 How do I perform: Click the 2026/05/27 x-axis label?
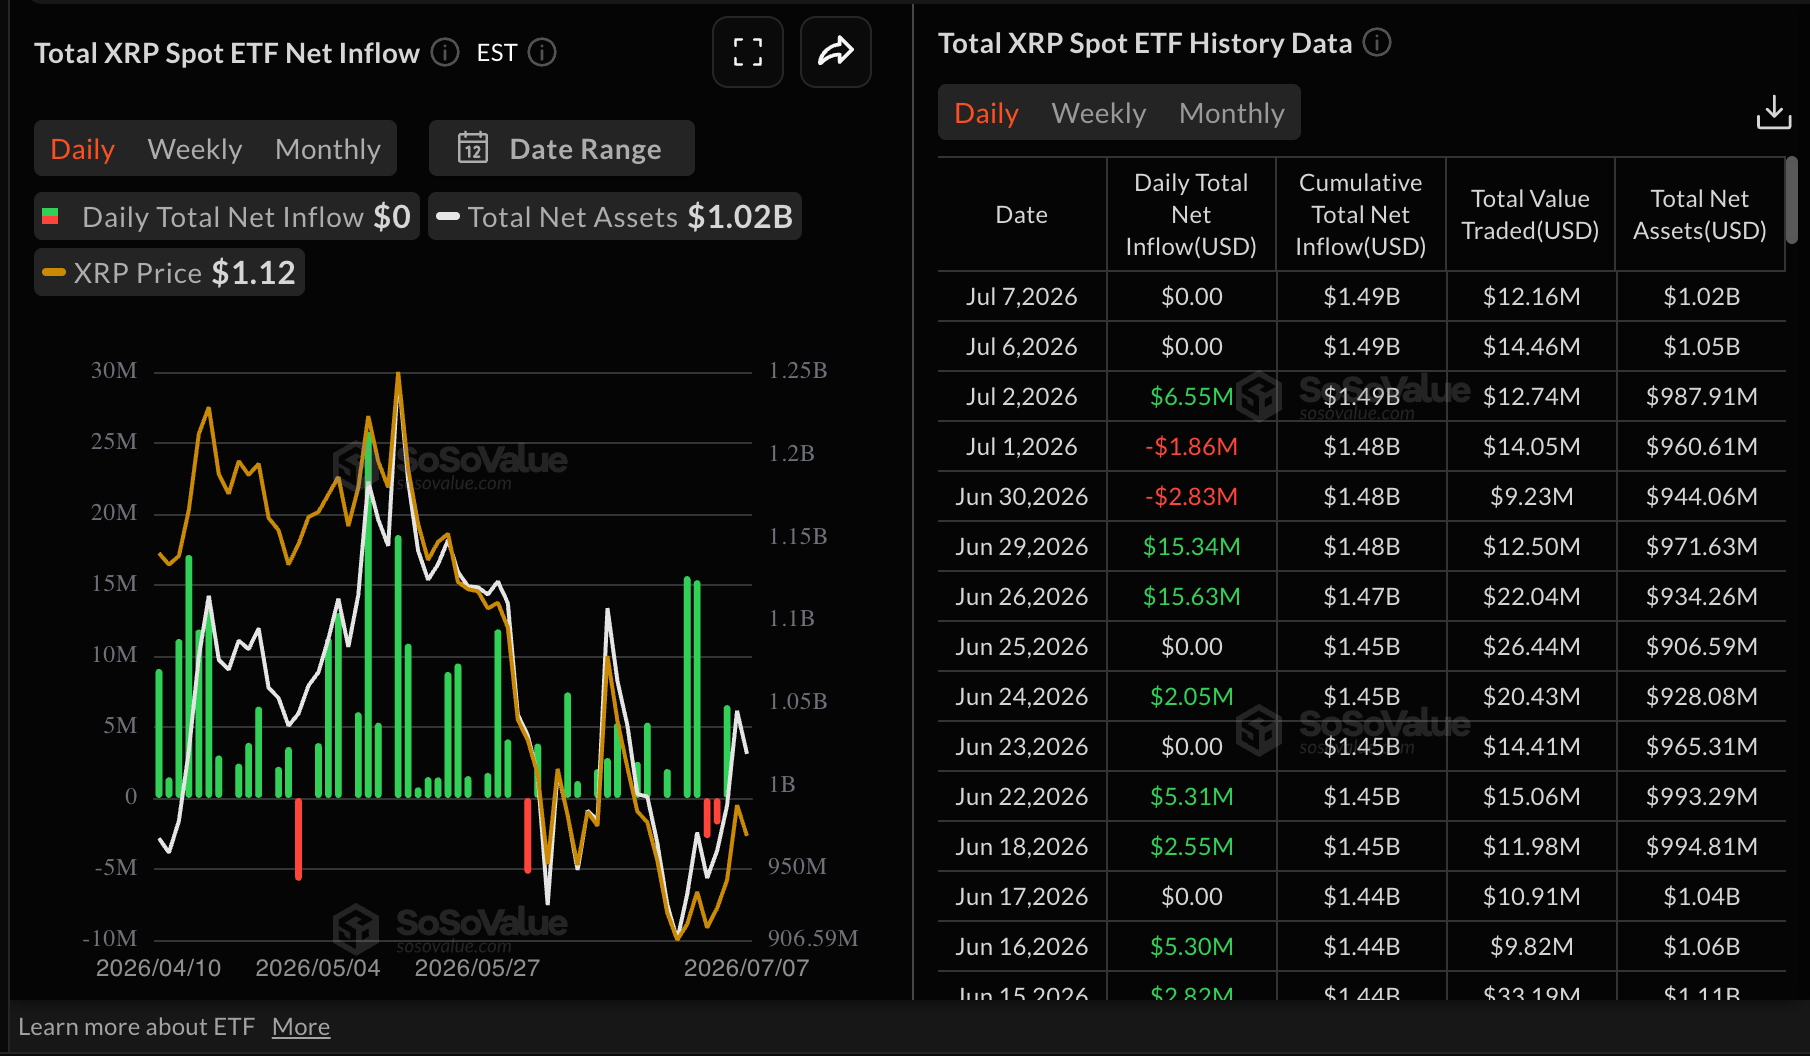(x=477, y=968)
